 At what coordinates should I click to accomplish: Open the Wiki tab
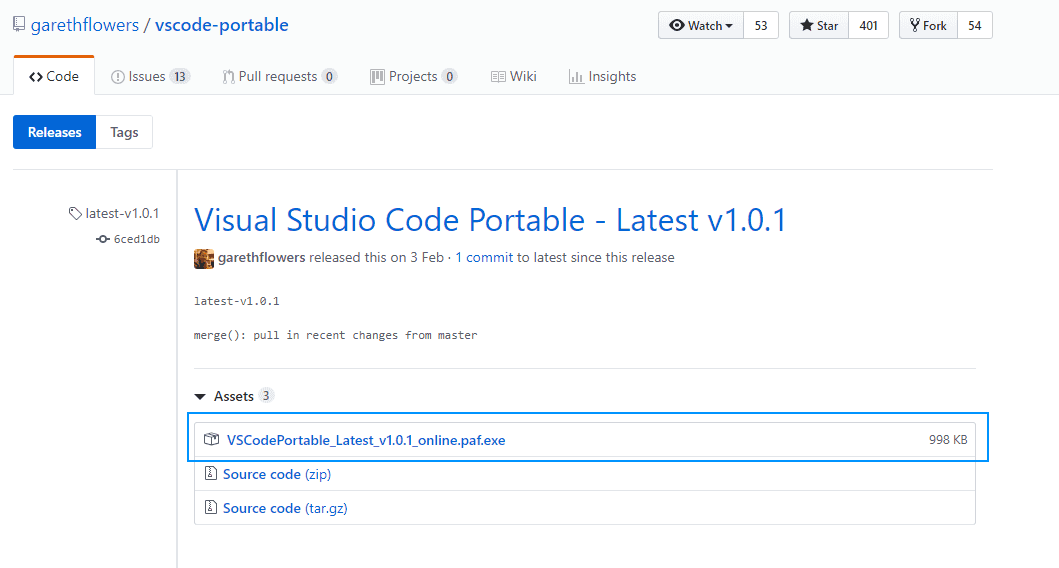tap(513, 76)
